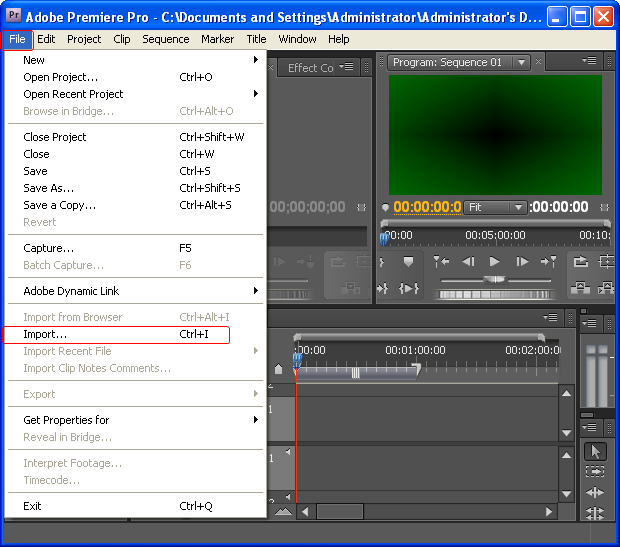Click the Save entry with the Ctrl+S shortcut
The width and height of the screenshot is (620, 547).
tap(136, 171)
